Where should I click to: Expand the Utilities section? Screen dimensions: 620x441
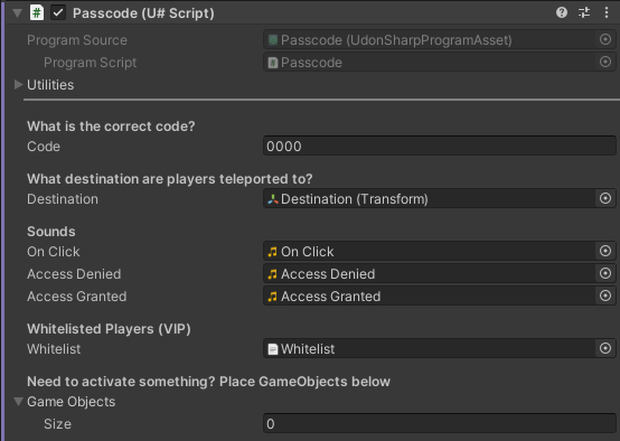pos(18,84)
